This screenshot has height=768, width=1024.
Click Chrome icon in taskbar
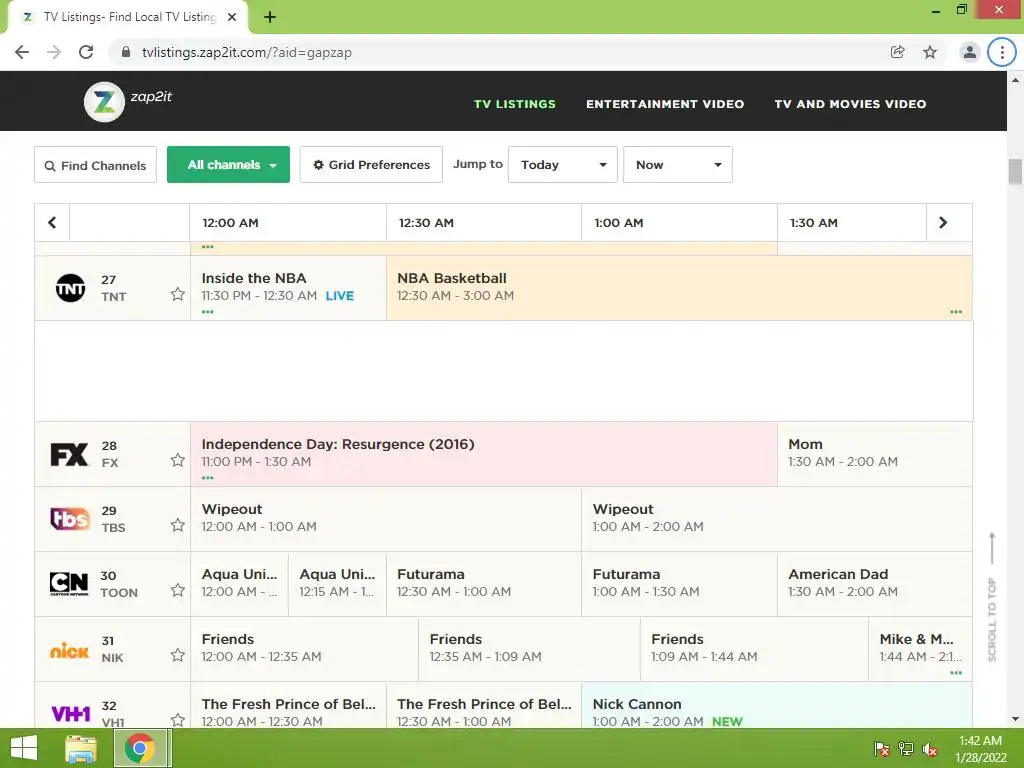click(141, 748)
